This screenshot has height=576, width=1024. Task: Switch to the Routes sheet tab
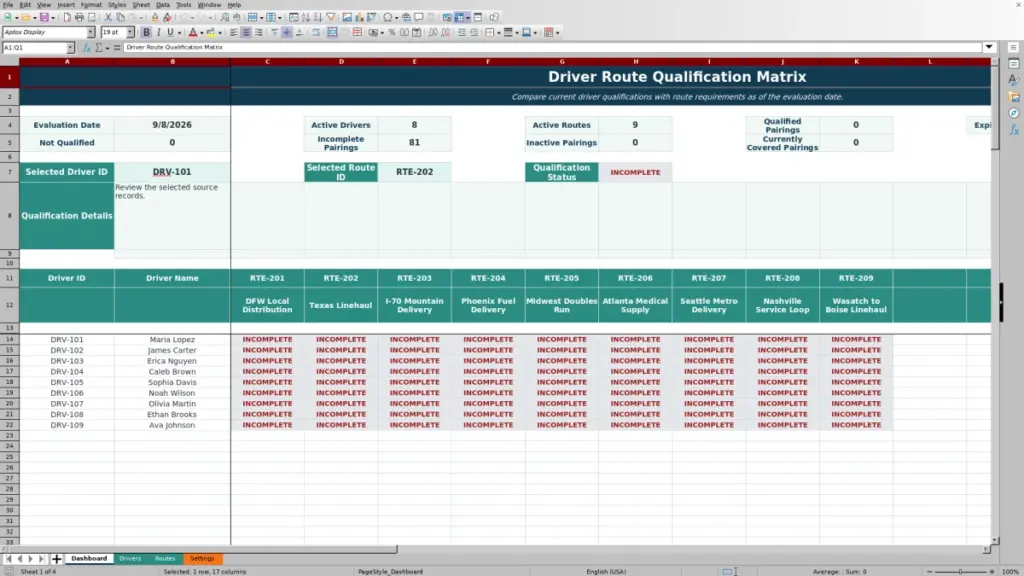pos(165,559)
